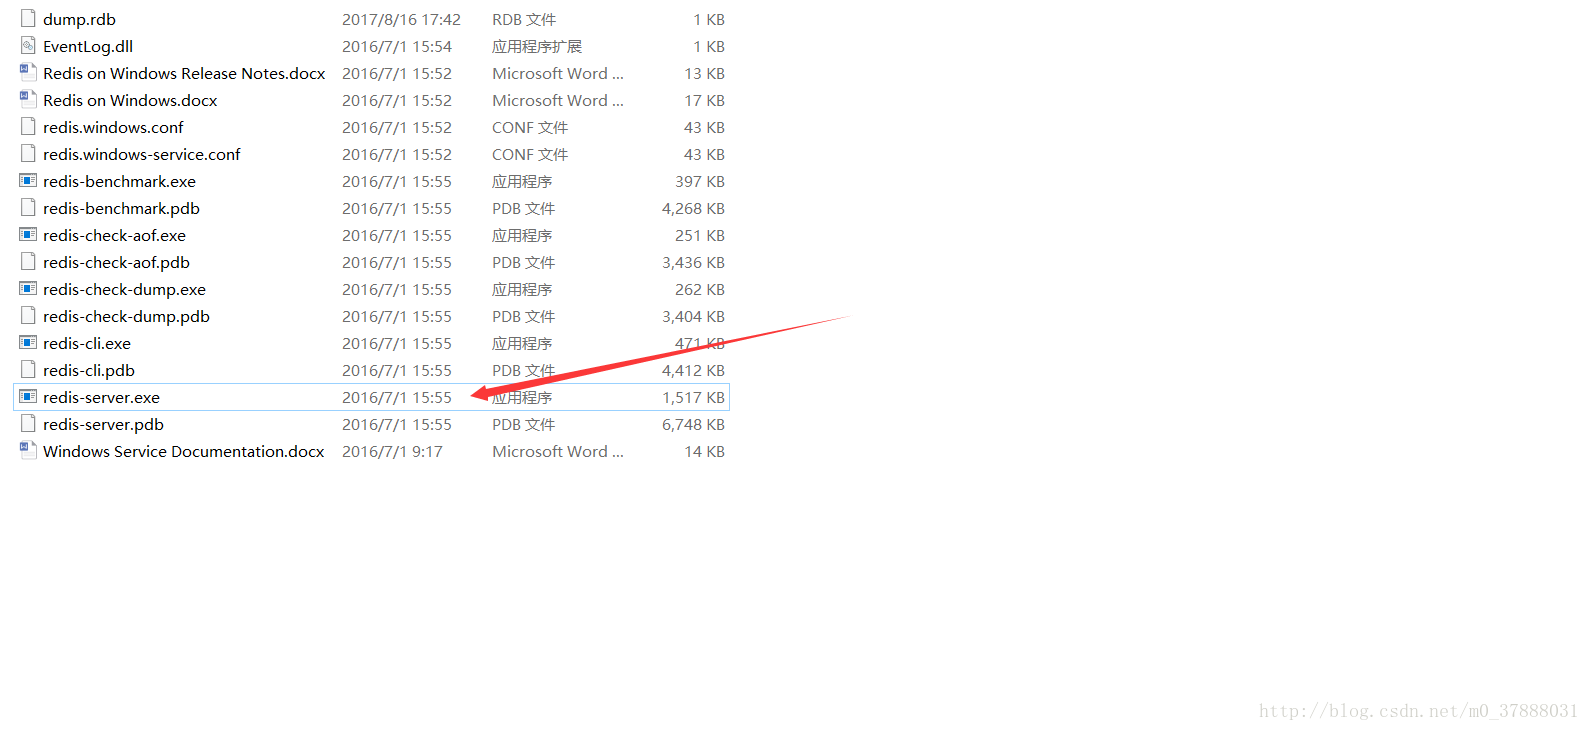Click the CONF 文件 type of redis.windows.conf
This screenshot has width=1590, height=731.
pyautogui.click(x=530, y=128)
